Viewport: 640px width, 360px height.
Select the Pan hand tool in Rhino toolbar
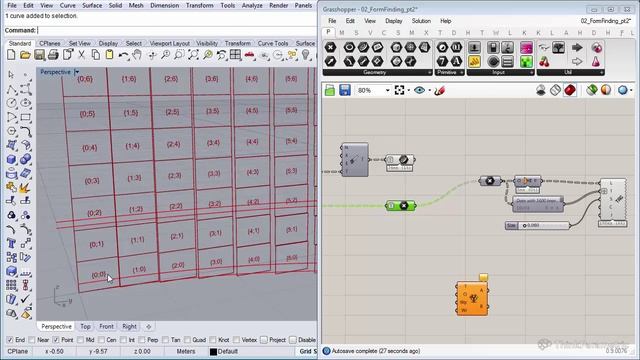[137, 55]
